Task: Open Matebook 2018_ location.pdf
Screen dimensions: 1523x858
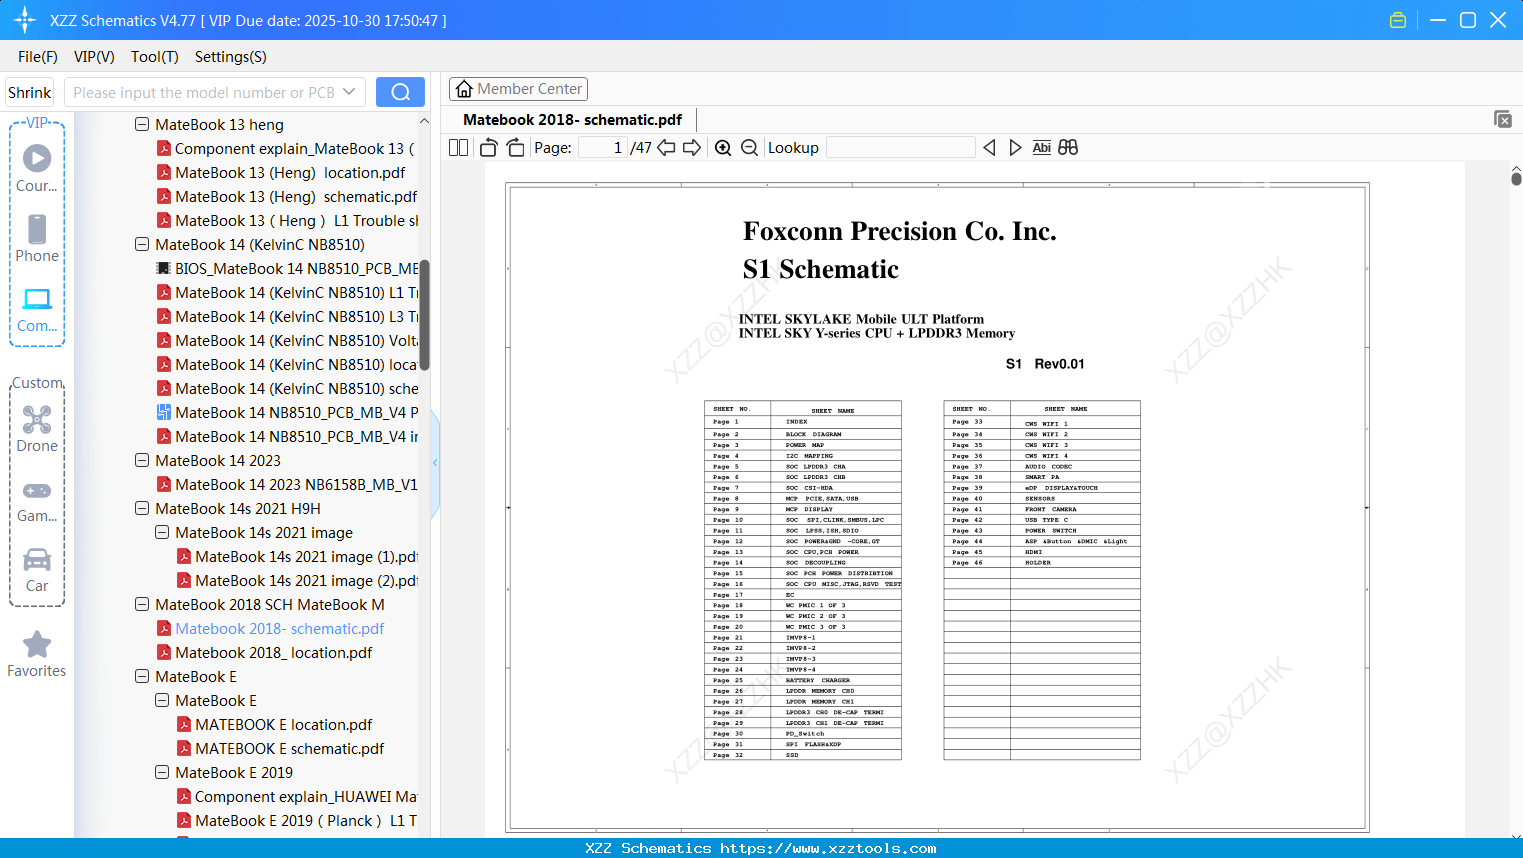Action: pyautogui.click(x=273, y=653)
